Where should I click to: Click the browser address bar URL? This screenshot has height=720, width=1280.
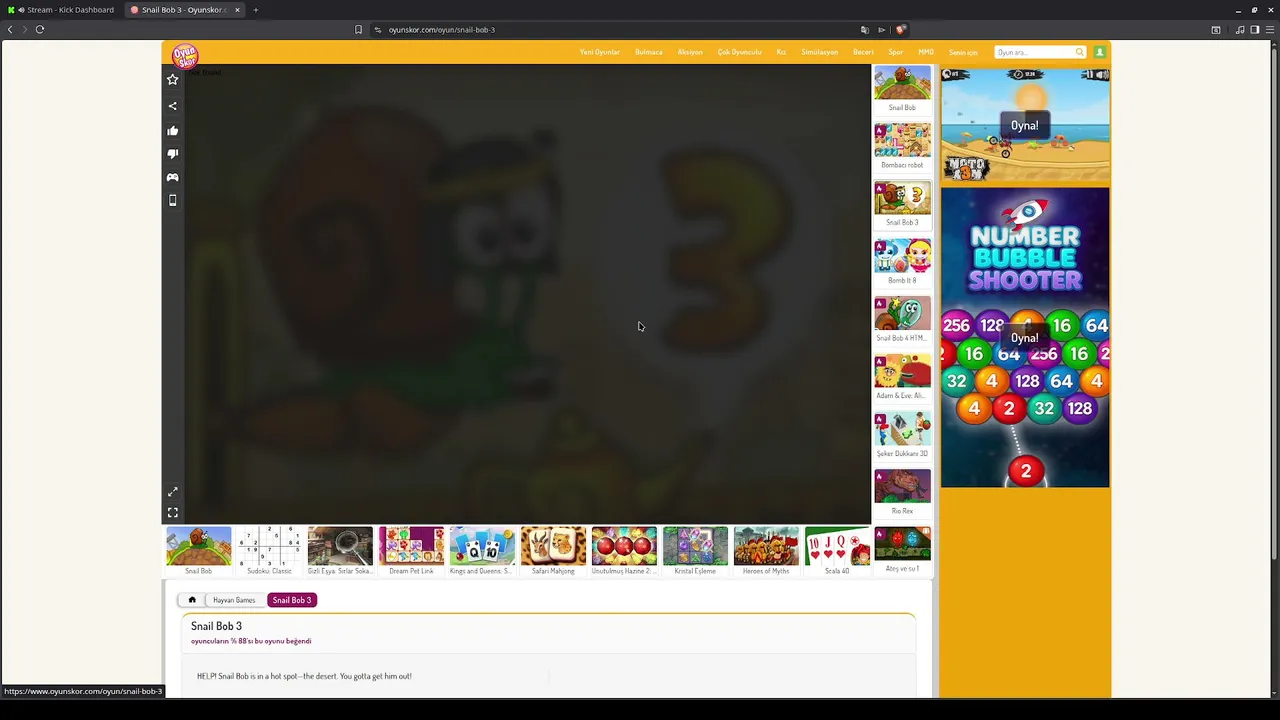pyautogui.click(x=441, y=29)
